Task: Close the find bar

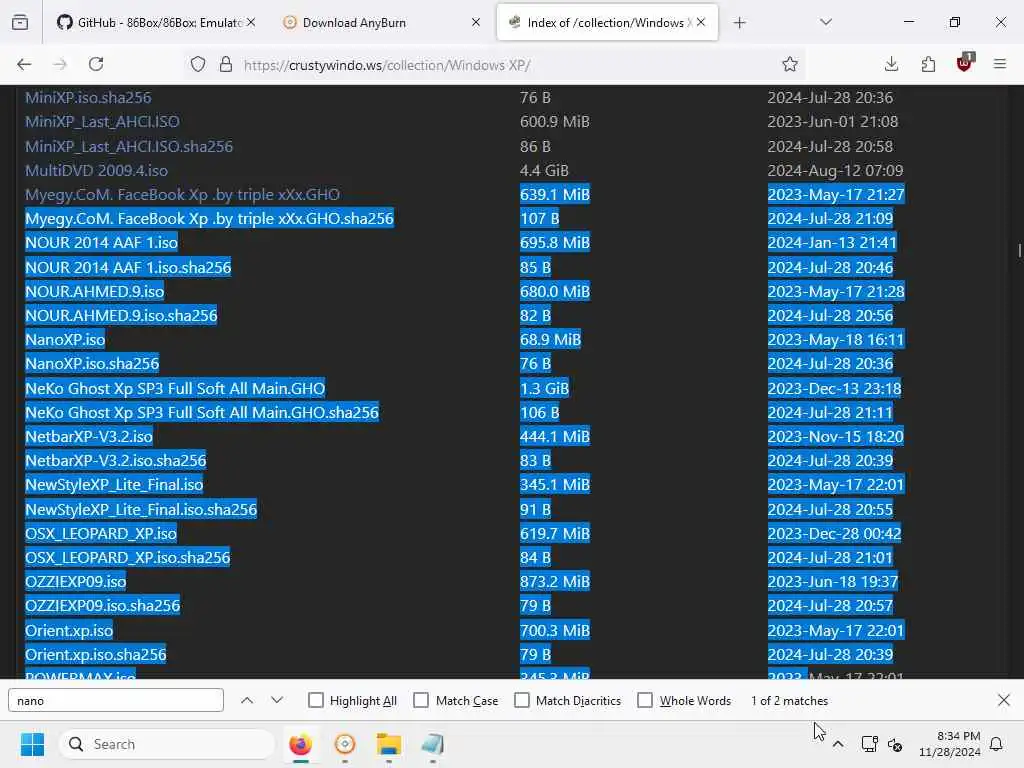Action: (1004, 700)
